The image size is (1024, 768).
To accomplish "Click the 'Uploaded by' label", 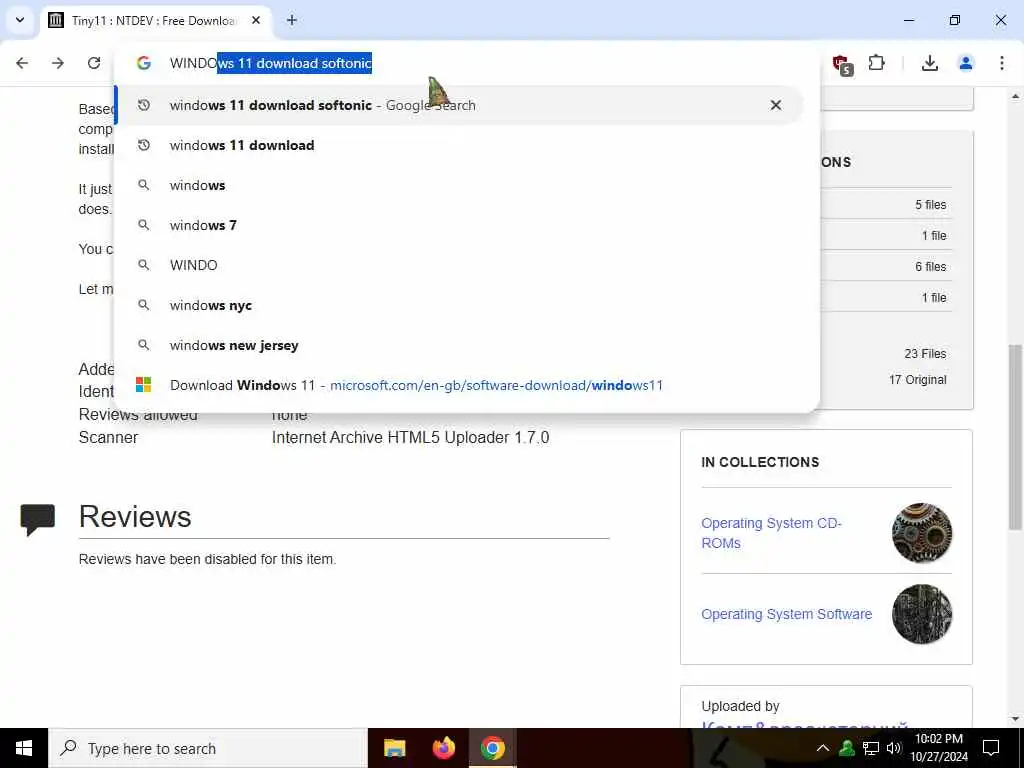I will (740, 706).
